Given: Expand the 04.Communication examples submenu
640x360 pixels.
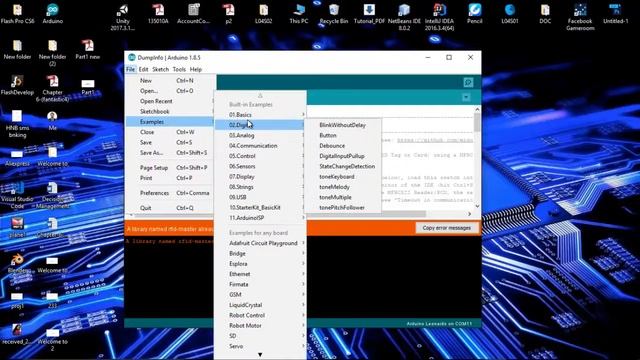Looking at the screenshot, I should [260, 146].
